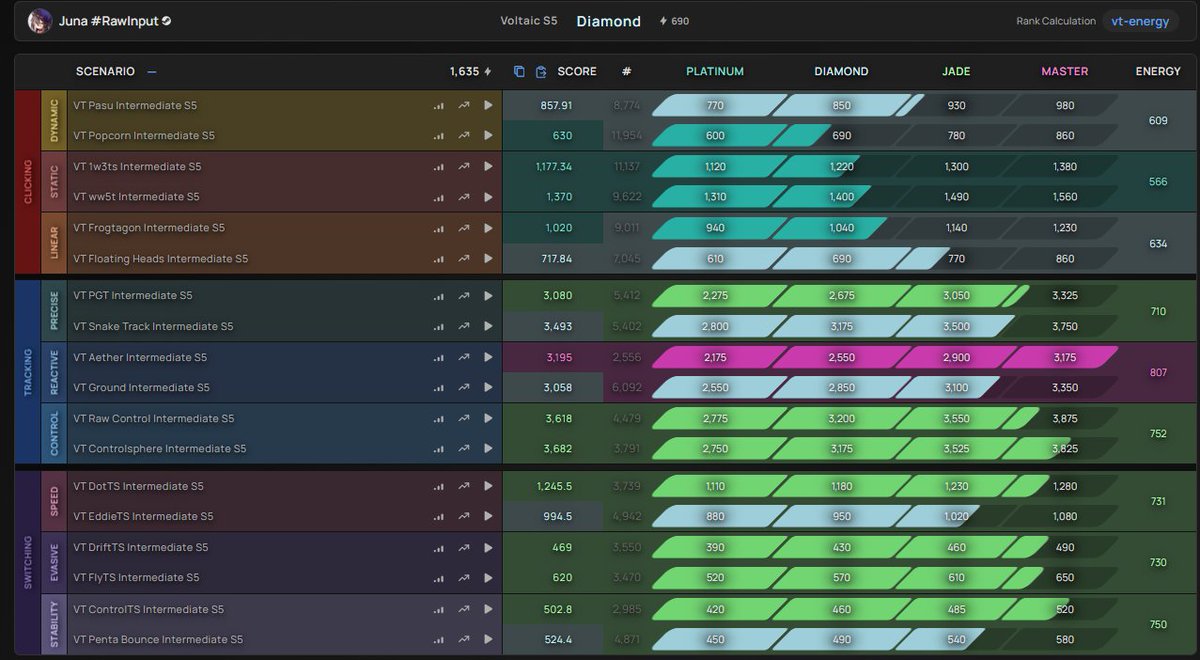The image size is (1200, 660).
Task: View trend graph for VT Penta Bounce Intermediate S5
Action: click(x=463, y=639)
